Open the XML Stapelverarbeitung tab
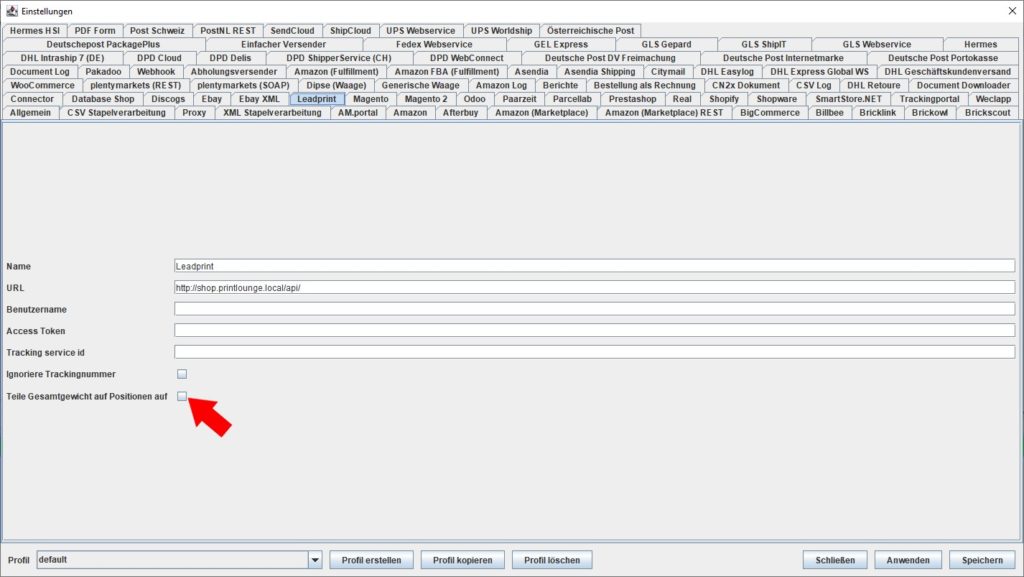The height and width of the screenshot is (577, 1024). tap(272, 112)
